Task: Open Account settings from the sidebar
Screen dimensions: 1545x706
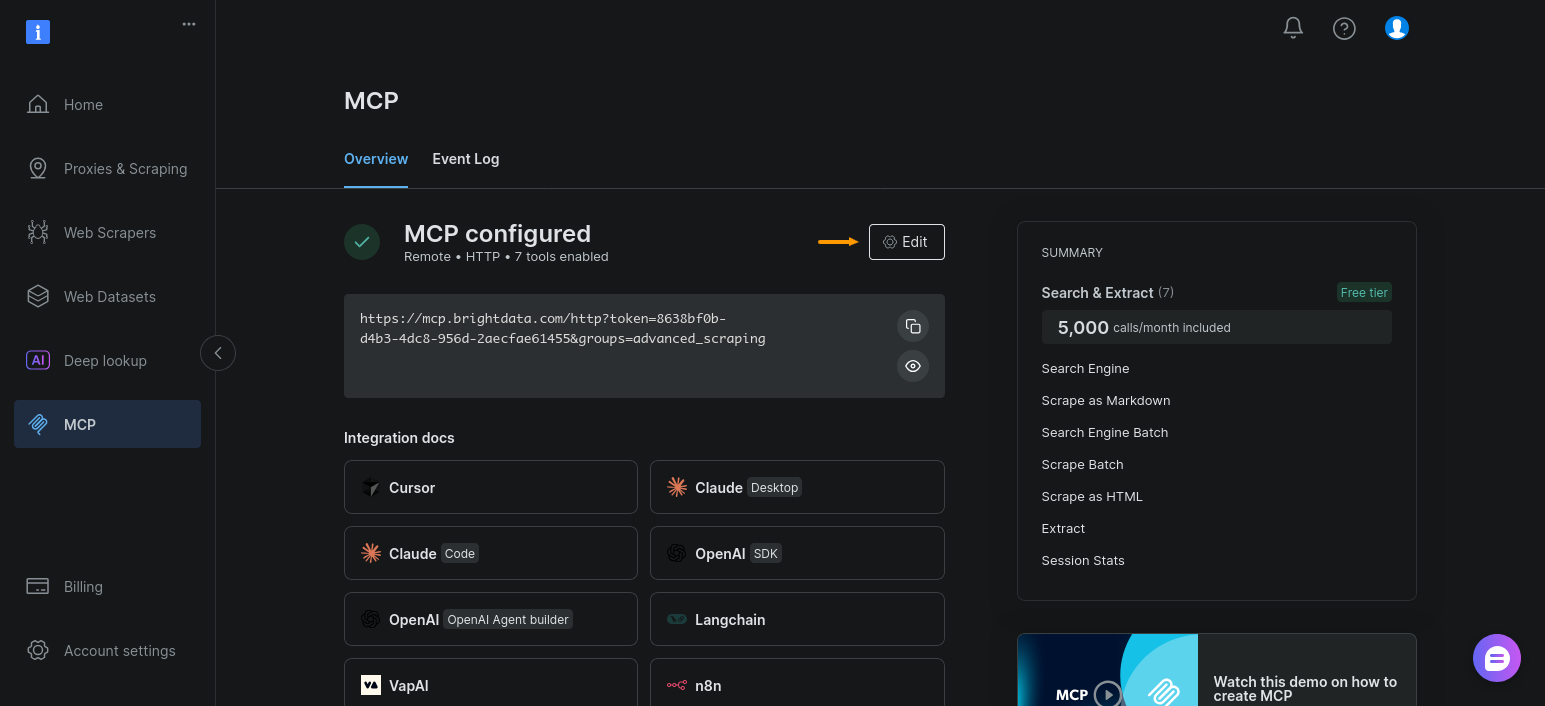Action: 38,650
